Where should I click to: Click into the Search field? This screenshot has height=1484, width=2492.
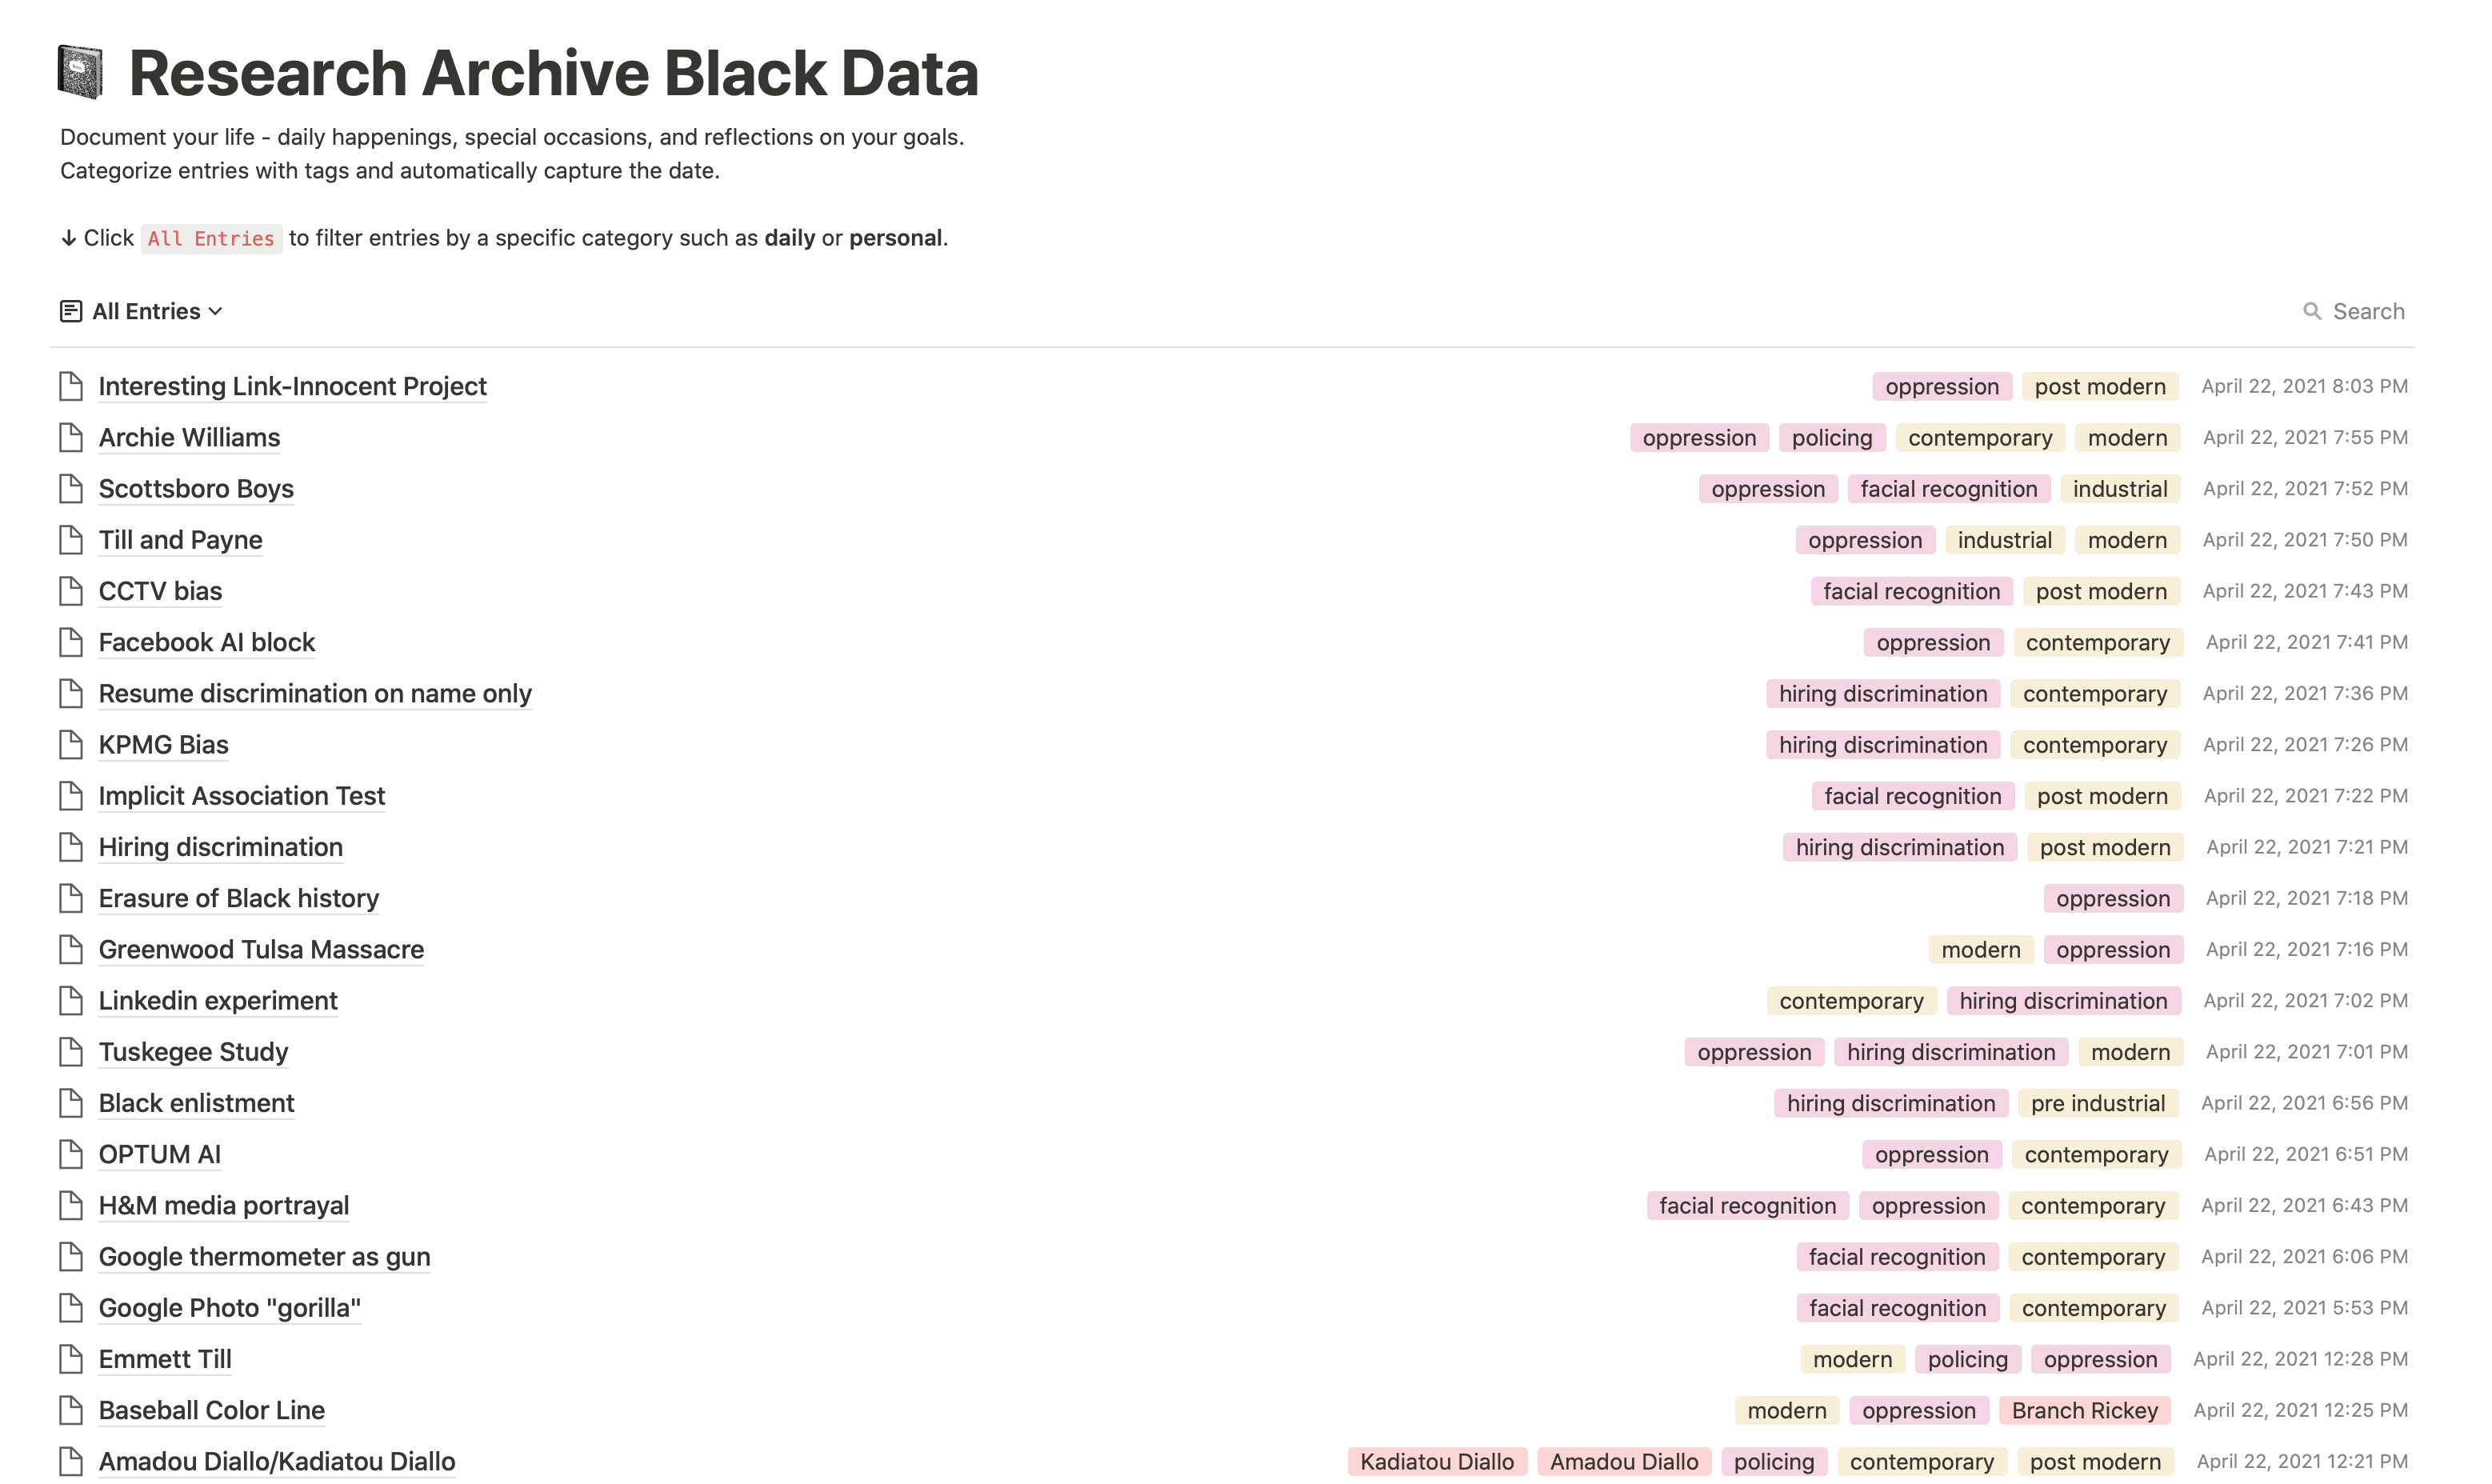coord(2368,312)
